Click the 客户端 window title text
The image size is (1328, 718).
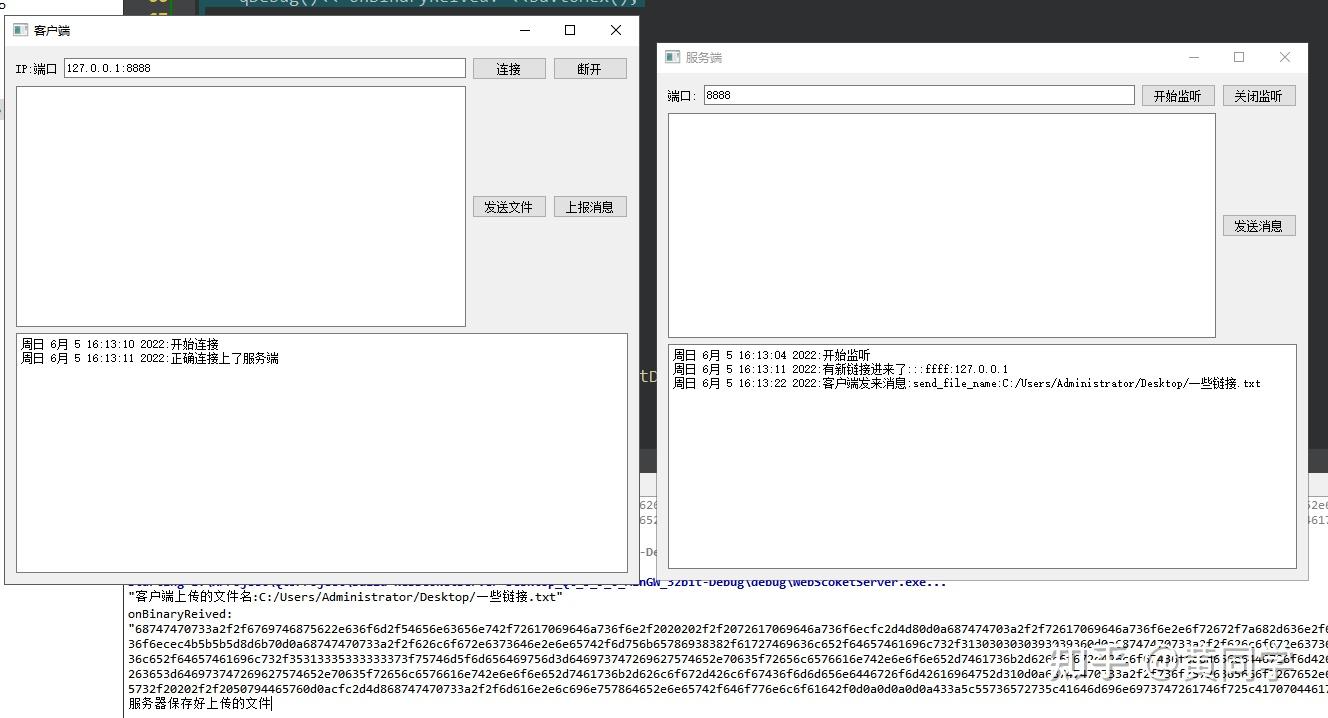coord(52,31)
